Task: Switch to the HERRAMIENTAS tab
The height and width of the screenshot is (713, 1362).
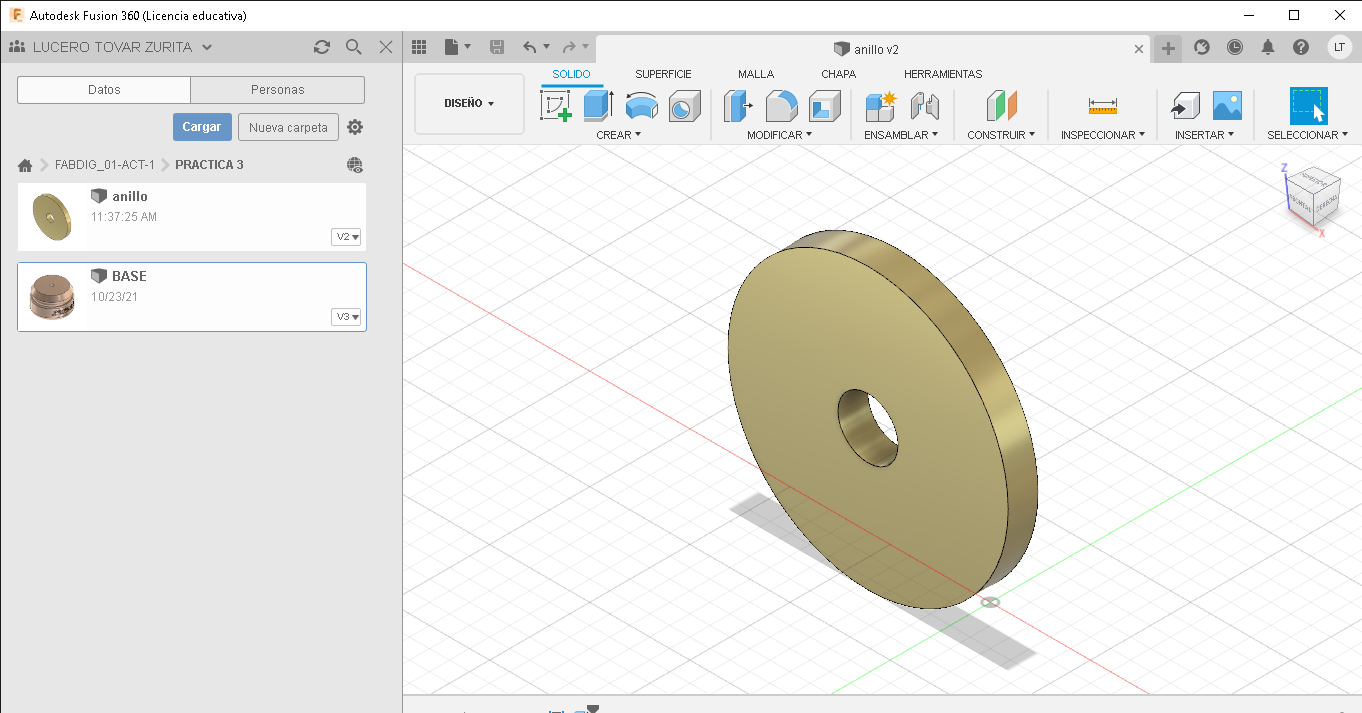Action: [x=943, y=74]
